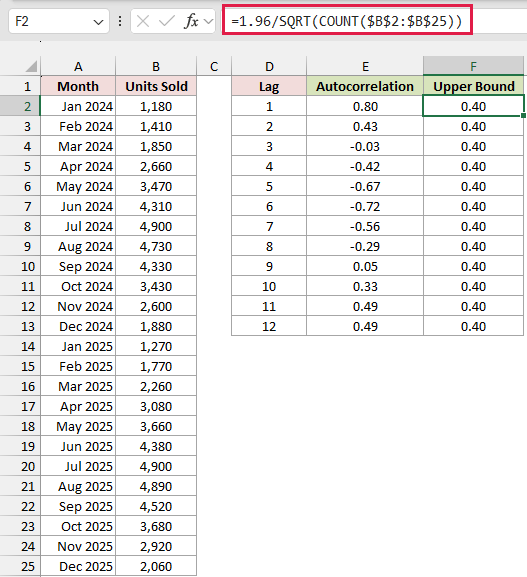Click the -0.56 autocorrelation cell
The image size is (527, 577).
click(x=365, y=226)
